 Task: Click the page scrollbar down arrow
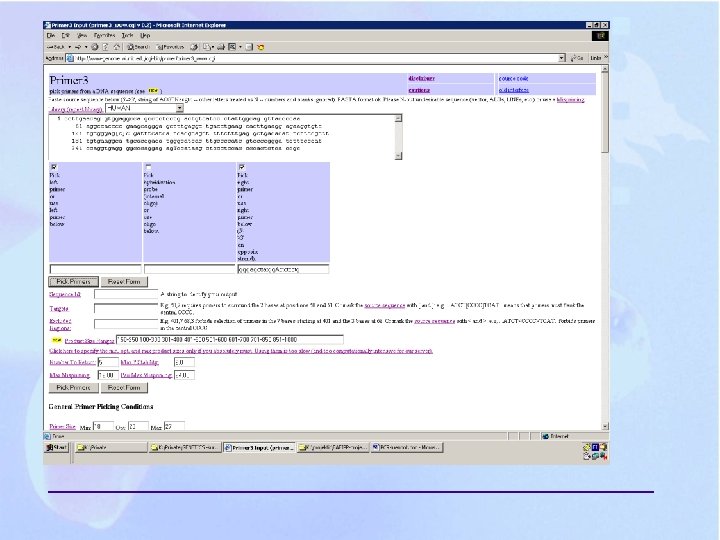[605, 426]
